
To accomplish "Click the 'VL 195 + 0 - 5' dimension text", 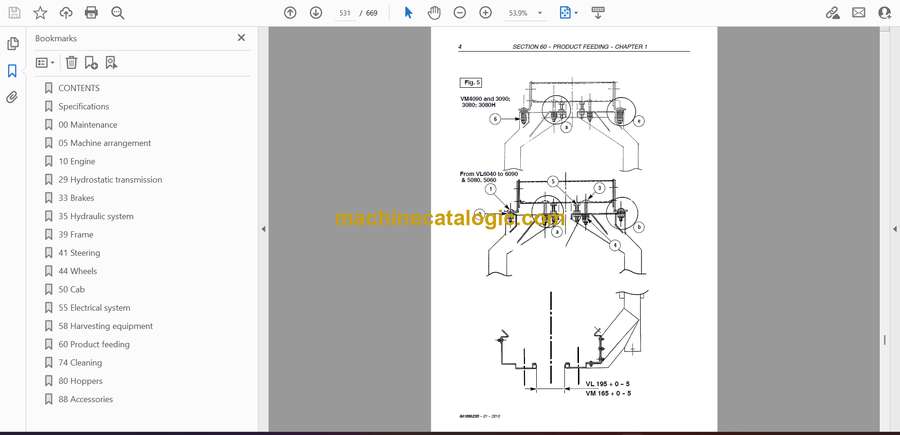I will [x=608, y=383].
